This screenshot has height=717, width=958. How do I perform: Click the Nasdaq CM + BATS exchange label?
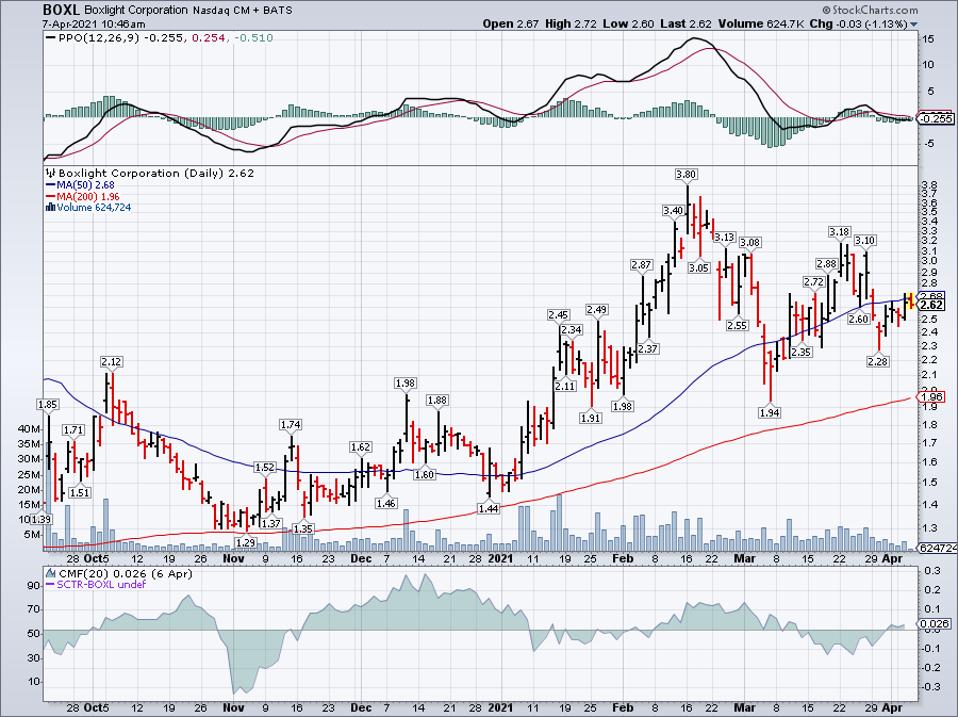click(x=243, y=10)
